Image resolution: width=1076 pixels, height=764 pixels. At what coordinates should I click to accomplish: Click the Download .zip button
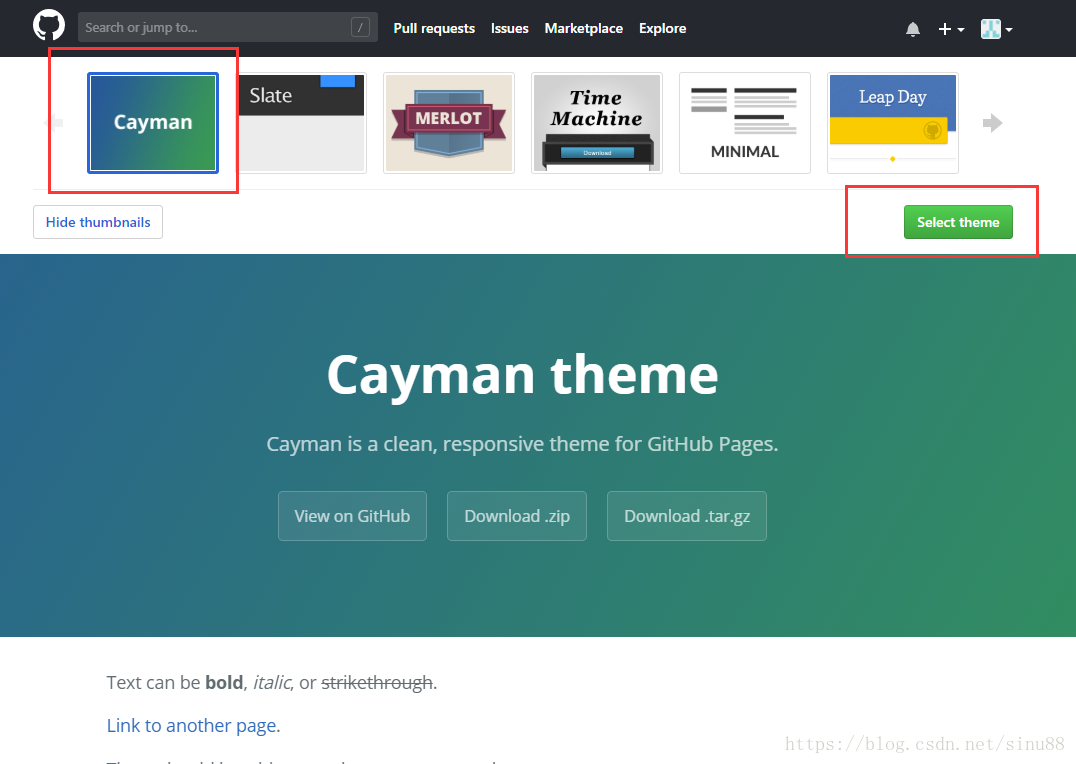coord(517,516)
